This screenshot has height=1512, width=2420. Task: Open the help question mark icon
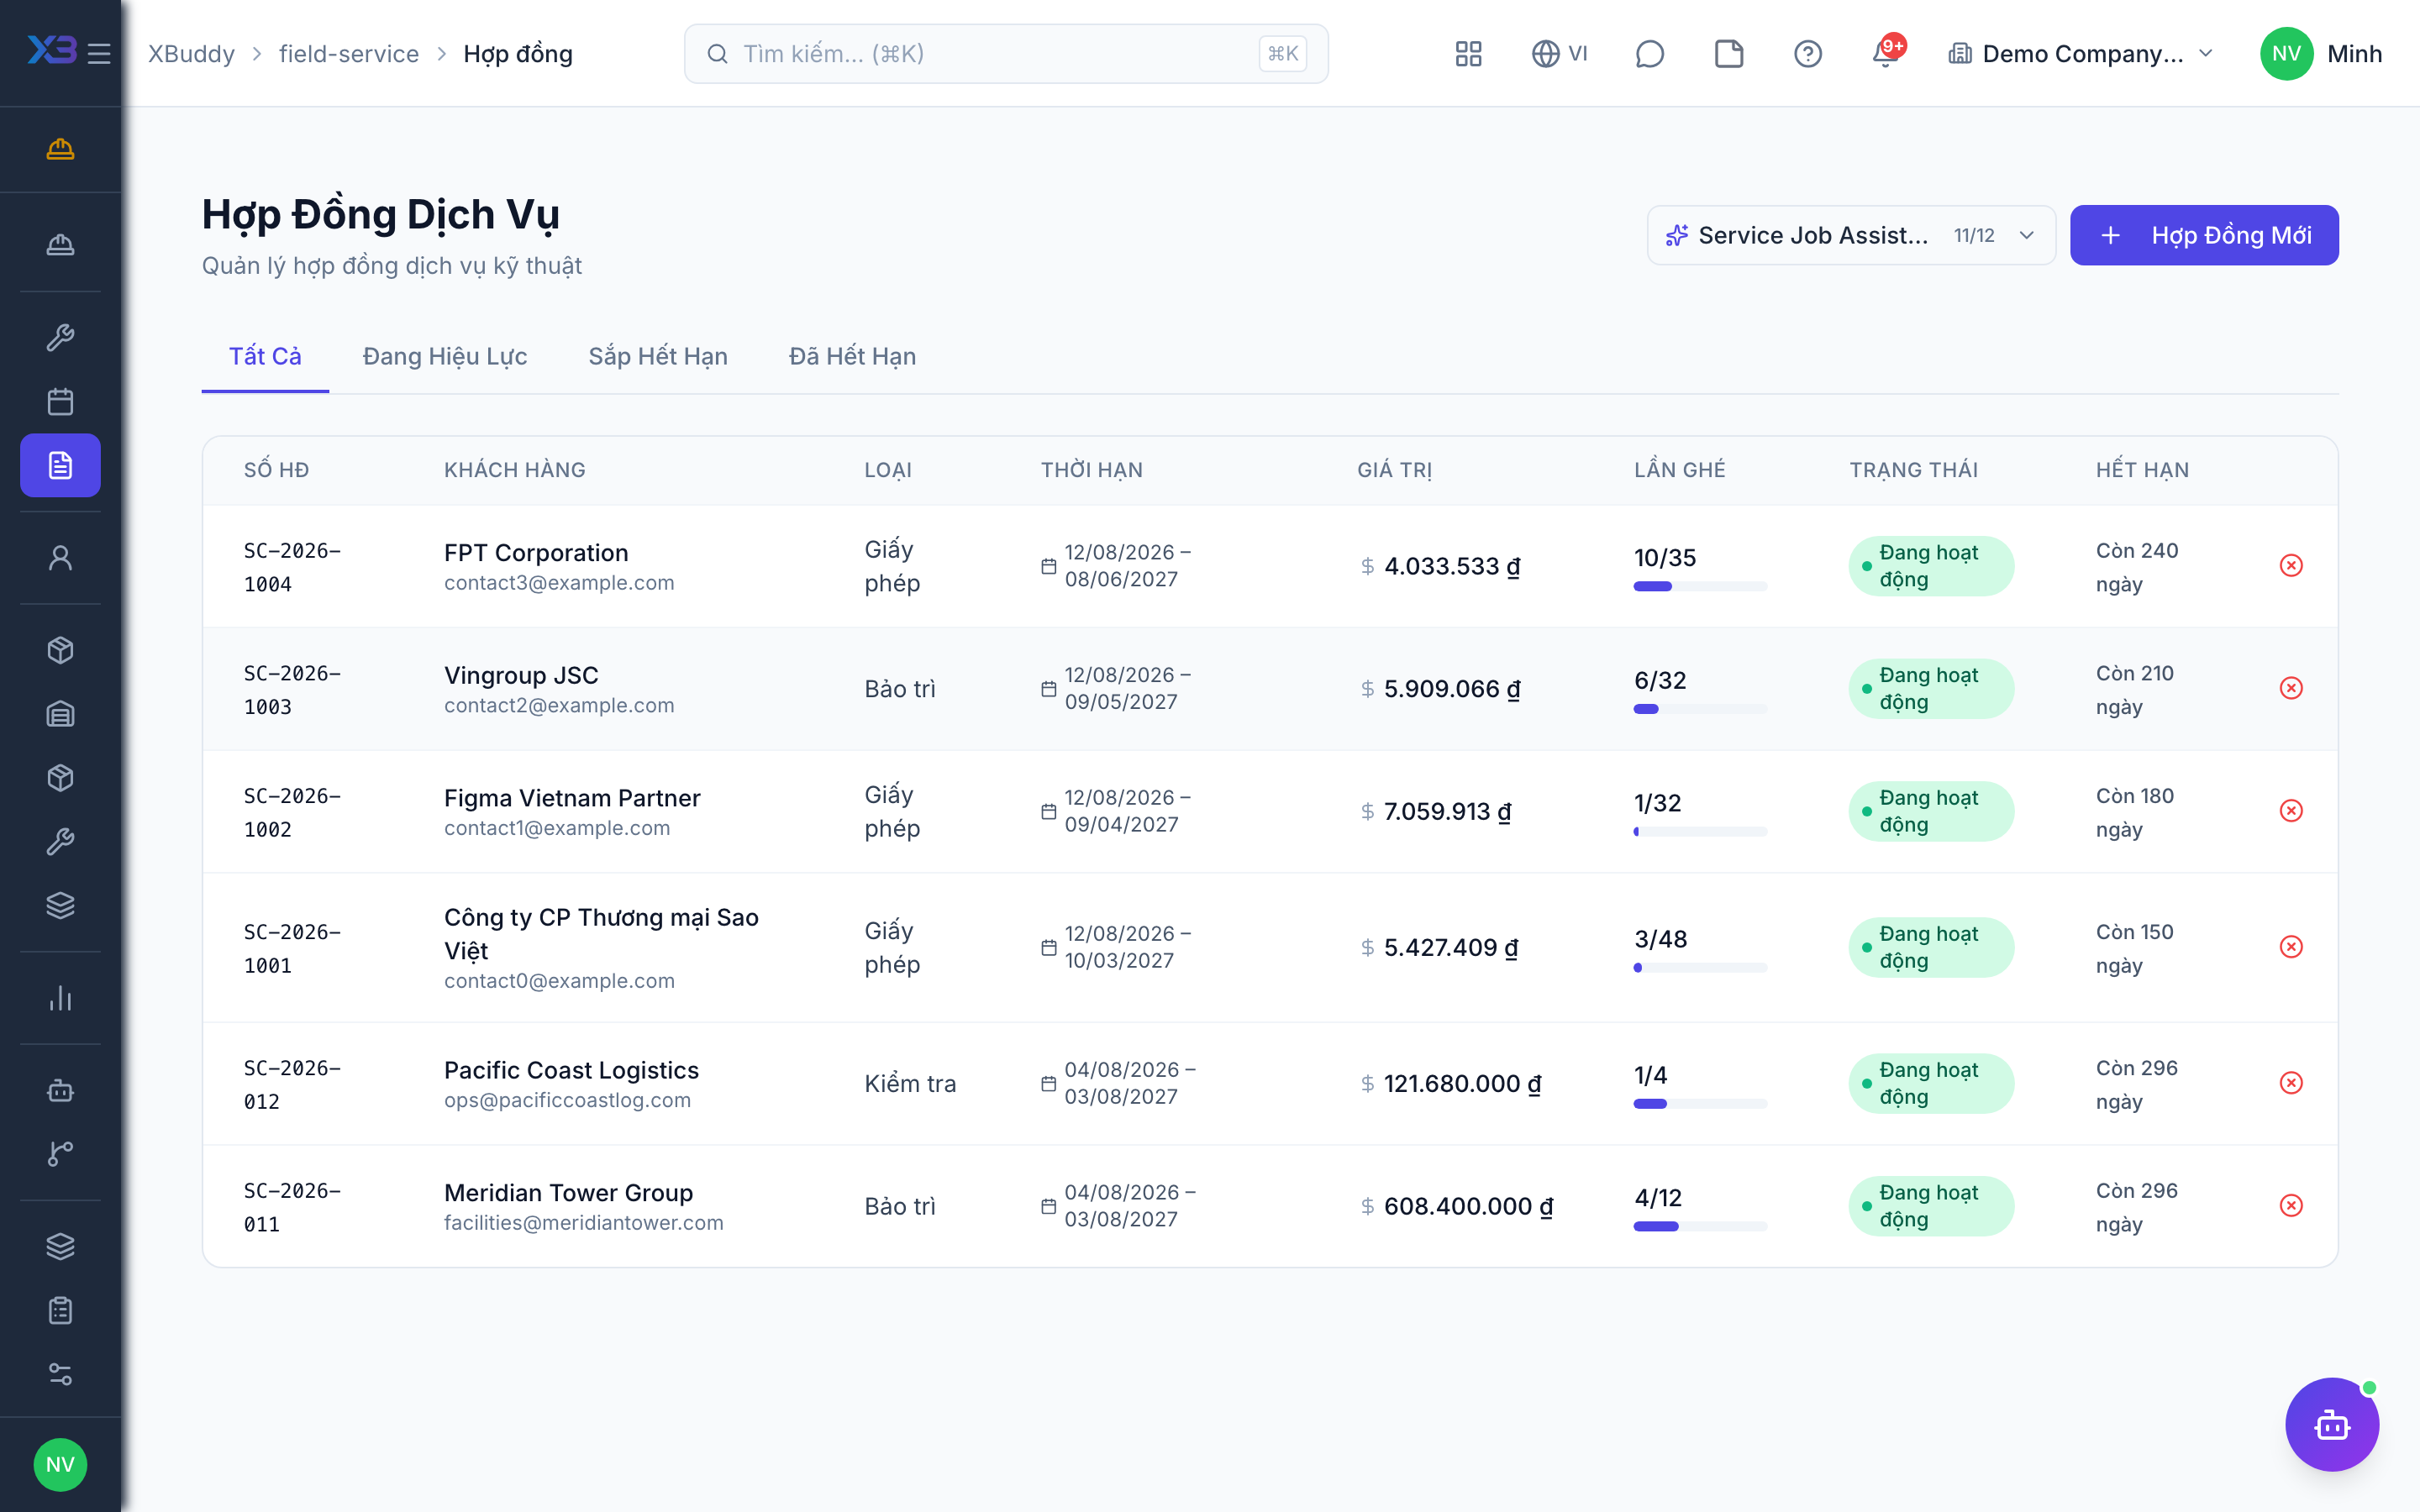pyautogui.click(x=1808, y=53)
